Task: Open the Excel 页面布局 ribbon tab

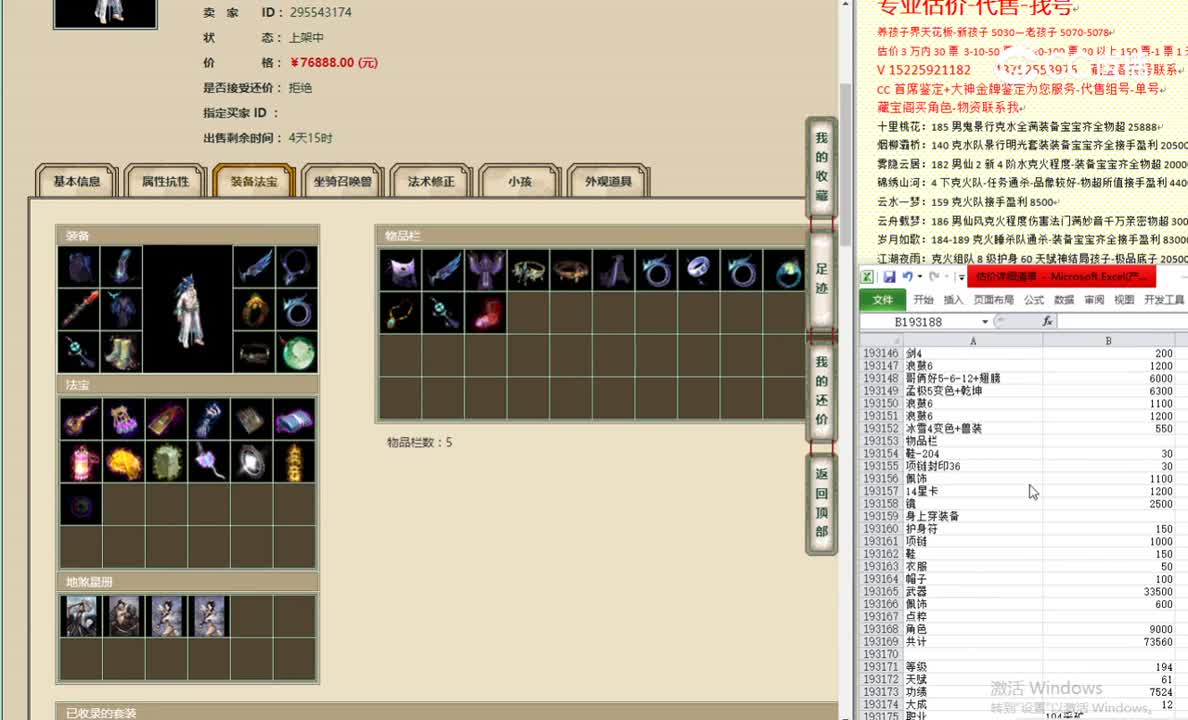Action: tap(993, 299)
